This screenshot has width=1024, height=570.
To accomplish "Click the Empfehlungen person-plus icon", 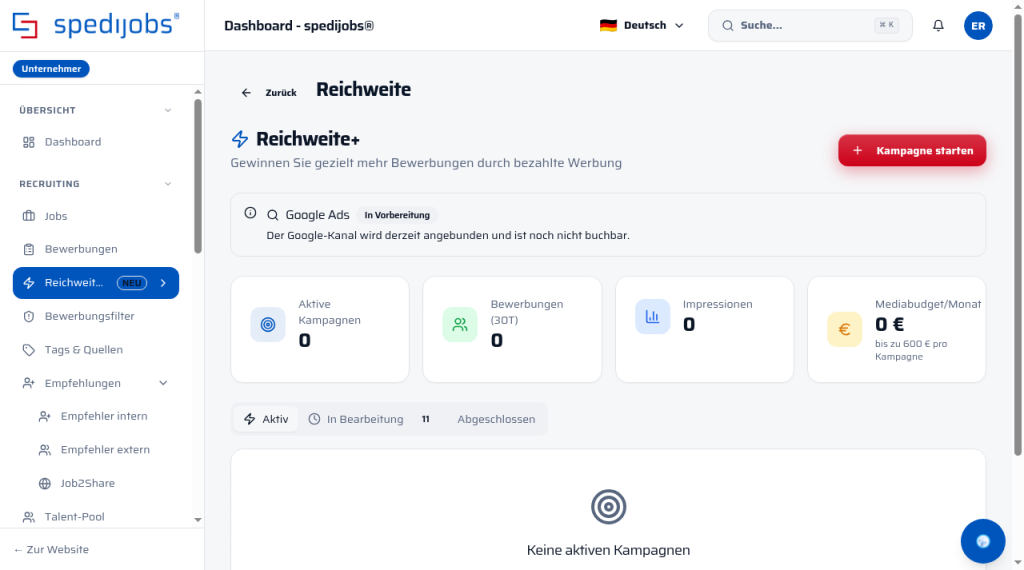I will pyautogui.click(x=29, y=383).
